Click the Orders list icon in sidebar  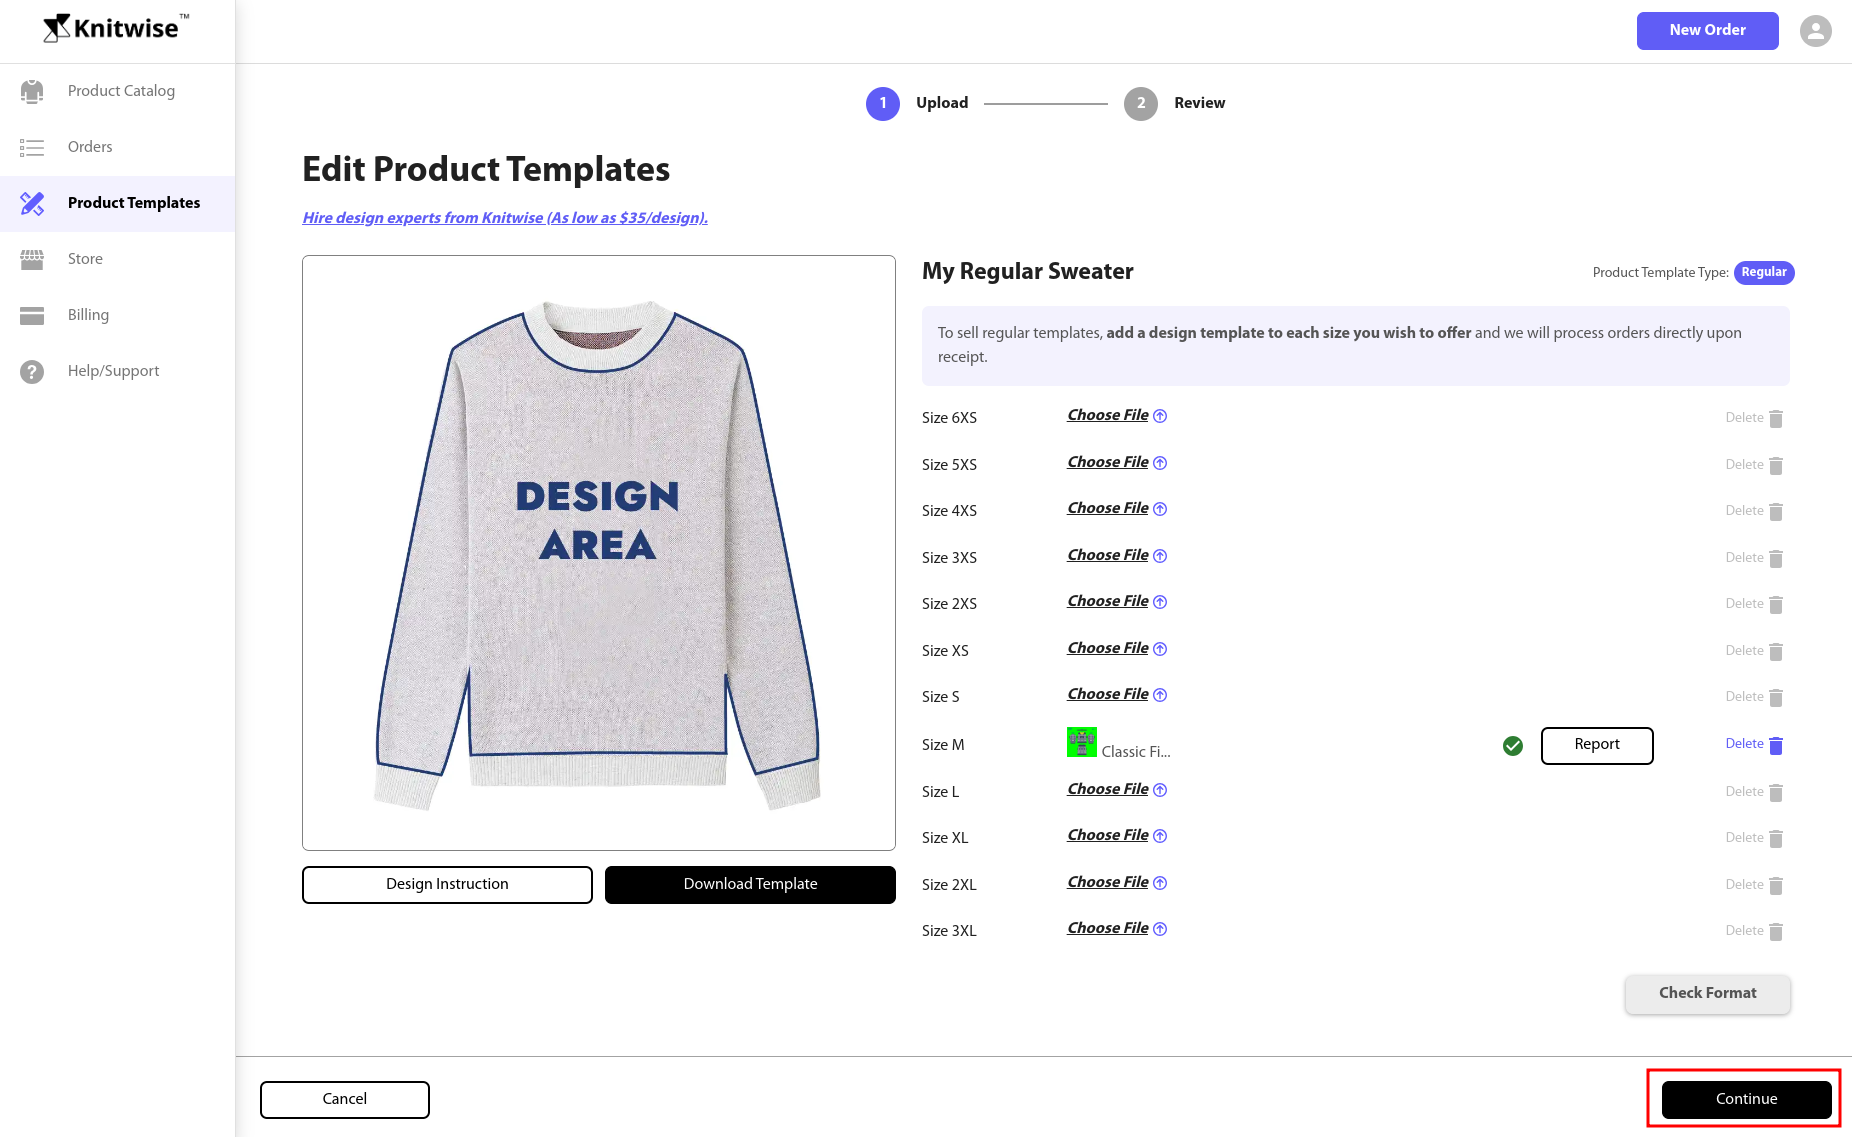(32, 147)
